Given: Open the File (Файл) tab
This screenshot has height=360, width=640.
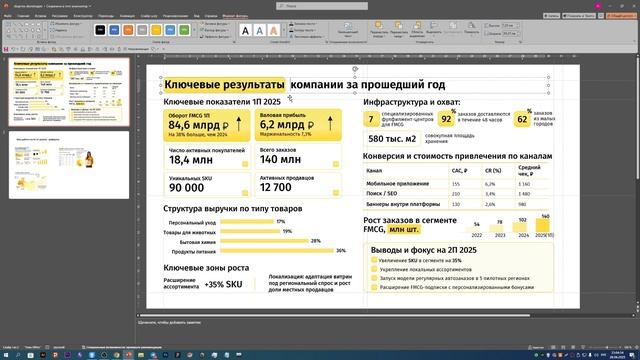Looking at the screenshot, I should point(7,16).
